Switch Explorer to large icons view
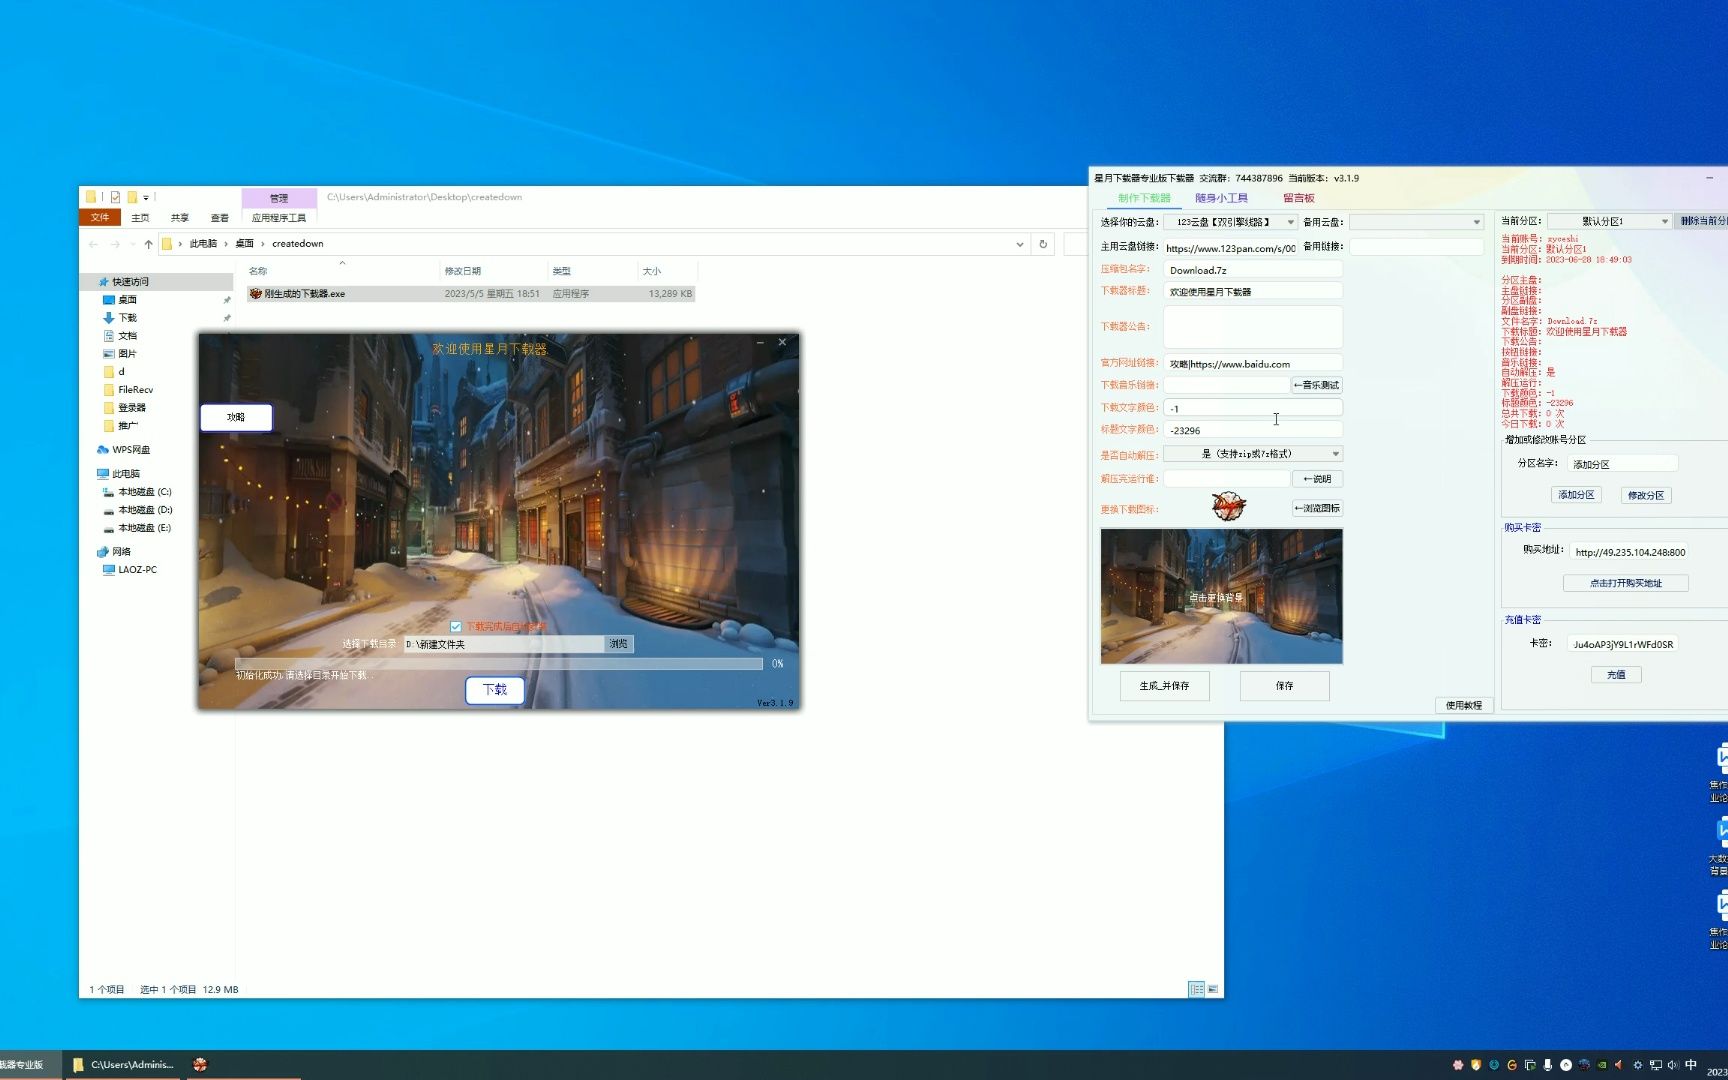Image resolution: width=1728 pixels, height=1080 pixels. (x=1213, y=989)
